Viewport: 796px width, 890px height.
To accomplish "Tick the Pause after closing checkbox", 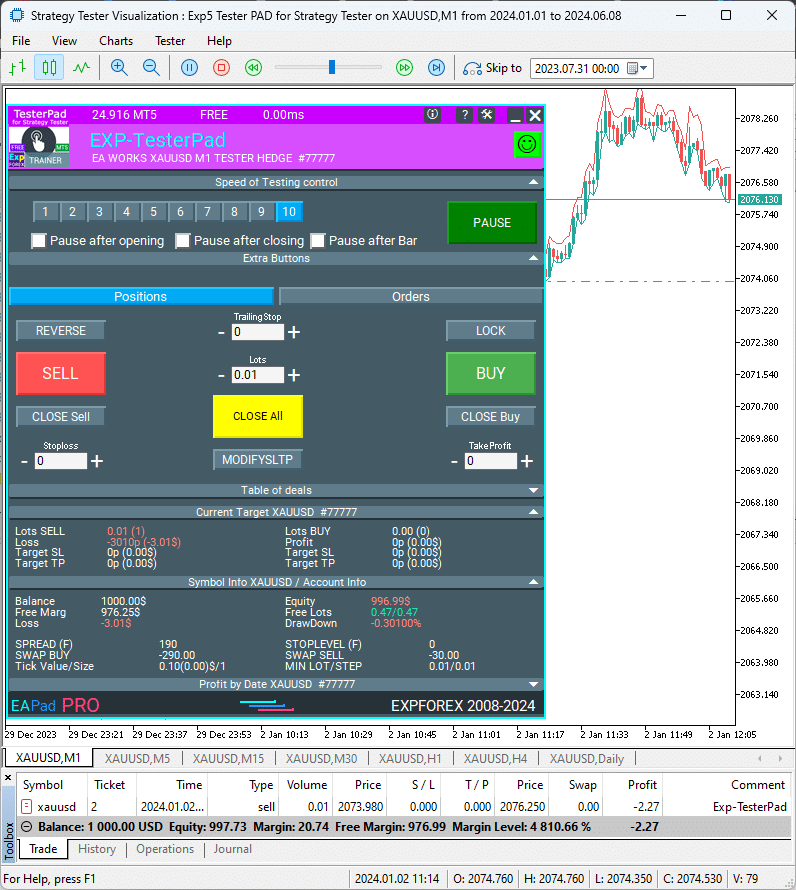I will coord(183,241).
